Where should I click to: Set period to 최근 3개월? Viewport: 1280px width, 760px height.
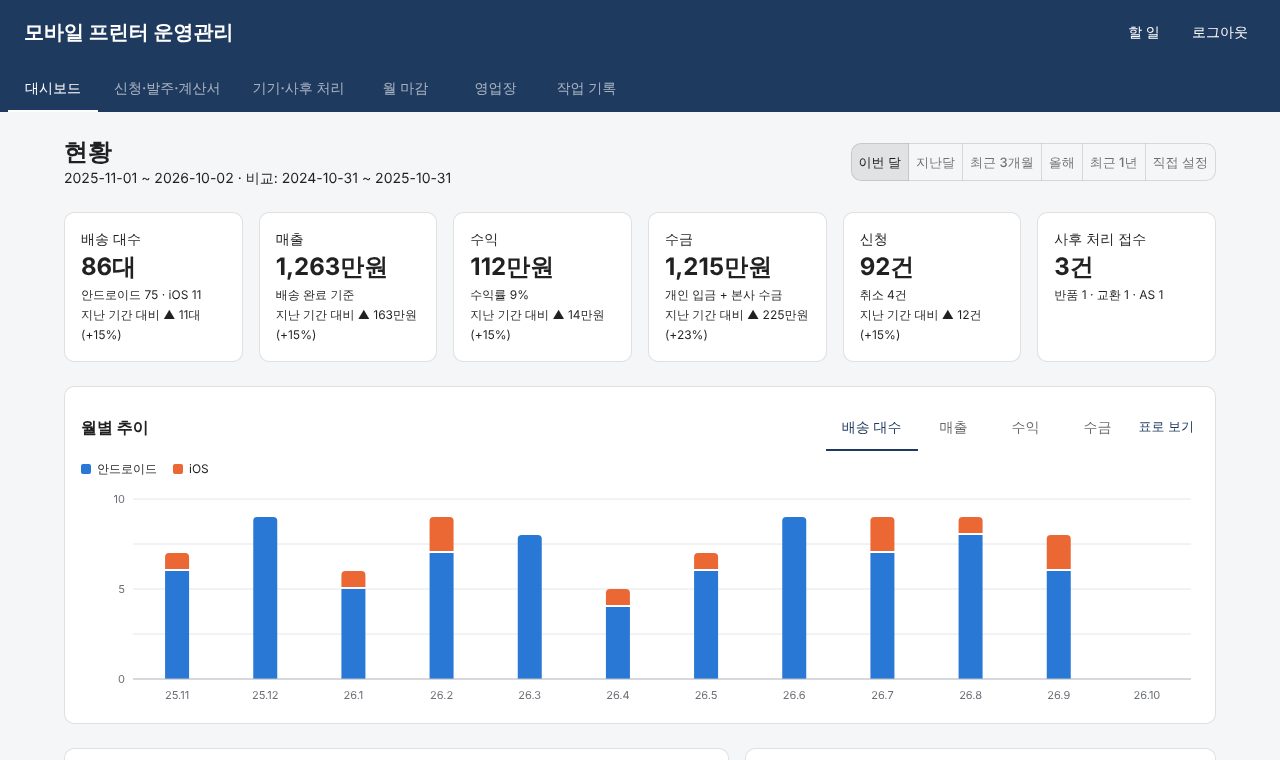(1002, 162)
